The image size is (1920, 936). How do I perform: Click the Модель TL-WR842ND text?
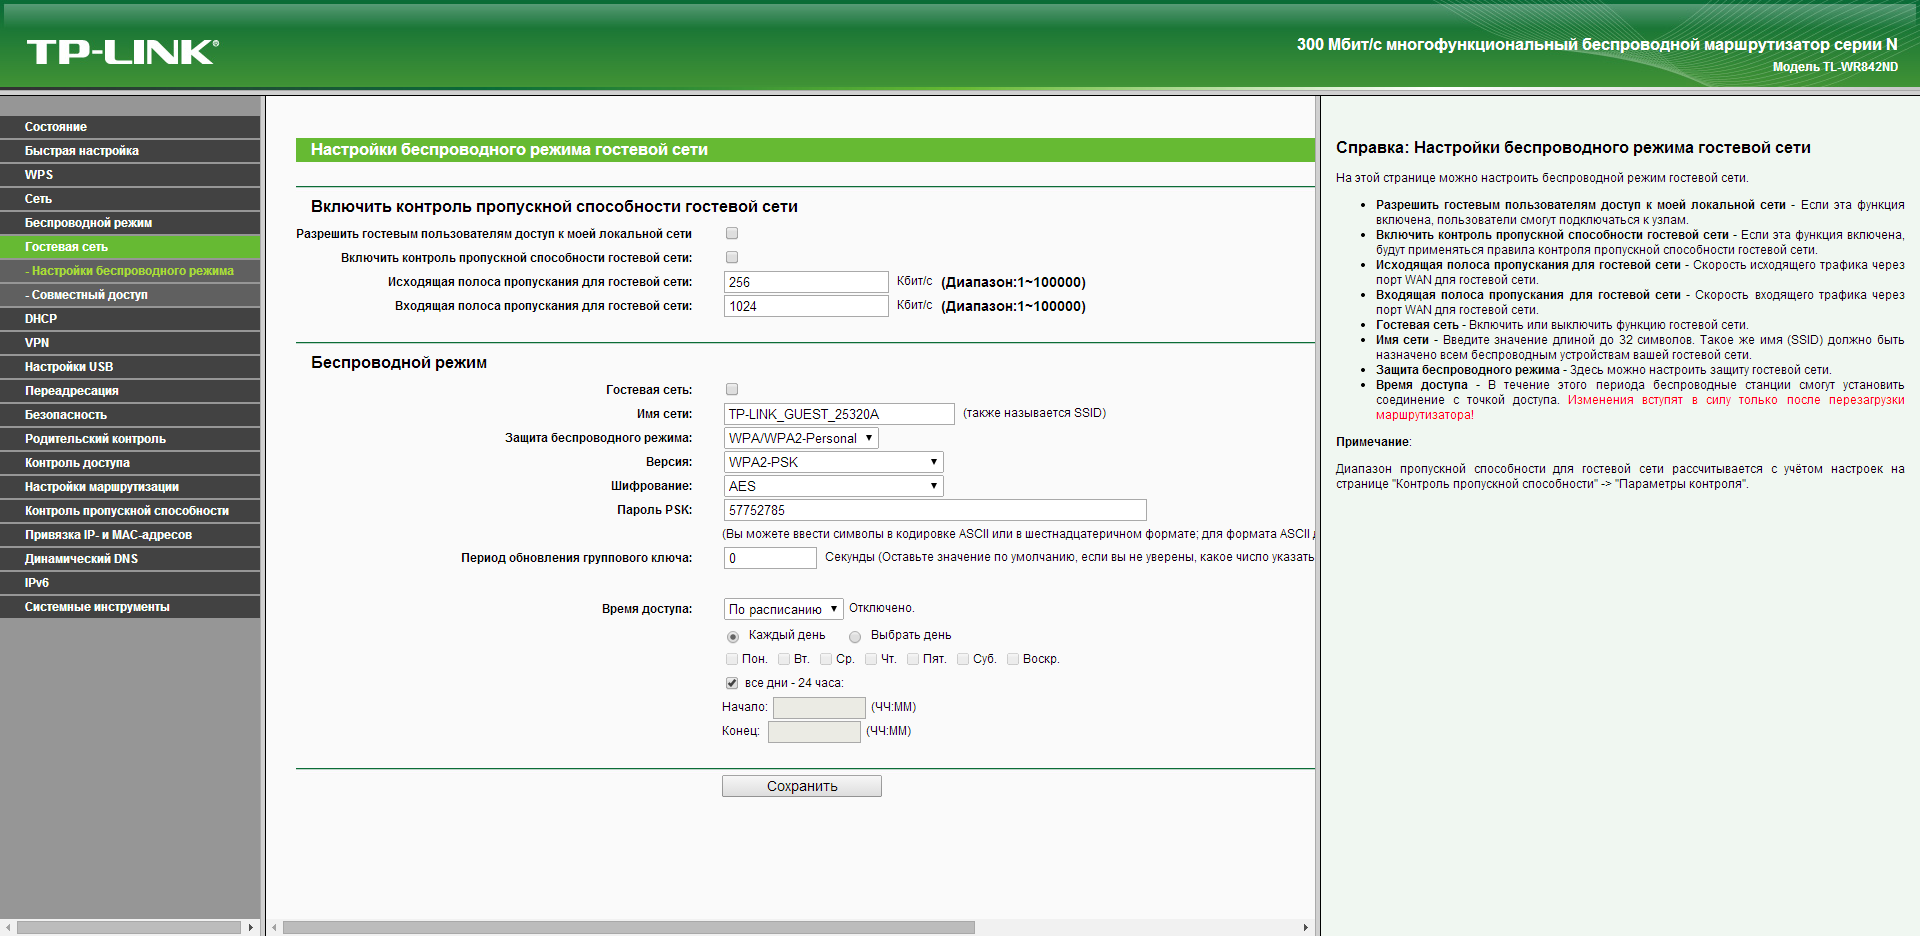pos(1835,67)
